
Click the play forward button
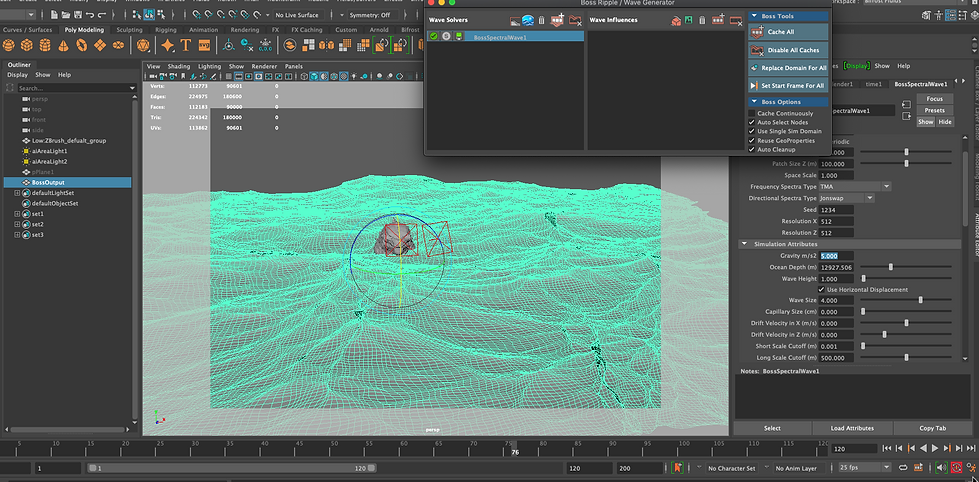click(x=935, y=448)
